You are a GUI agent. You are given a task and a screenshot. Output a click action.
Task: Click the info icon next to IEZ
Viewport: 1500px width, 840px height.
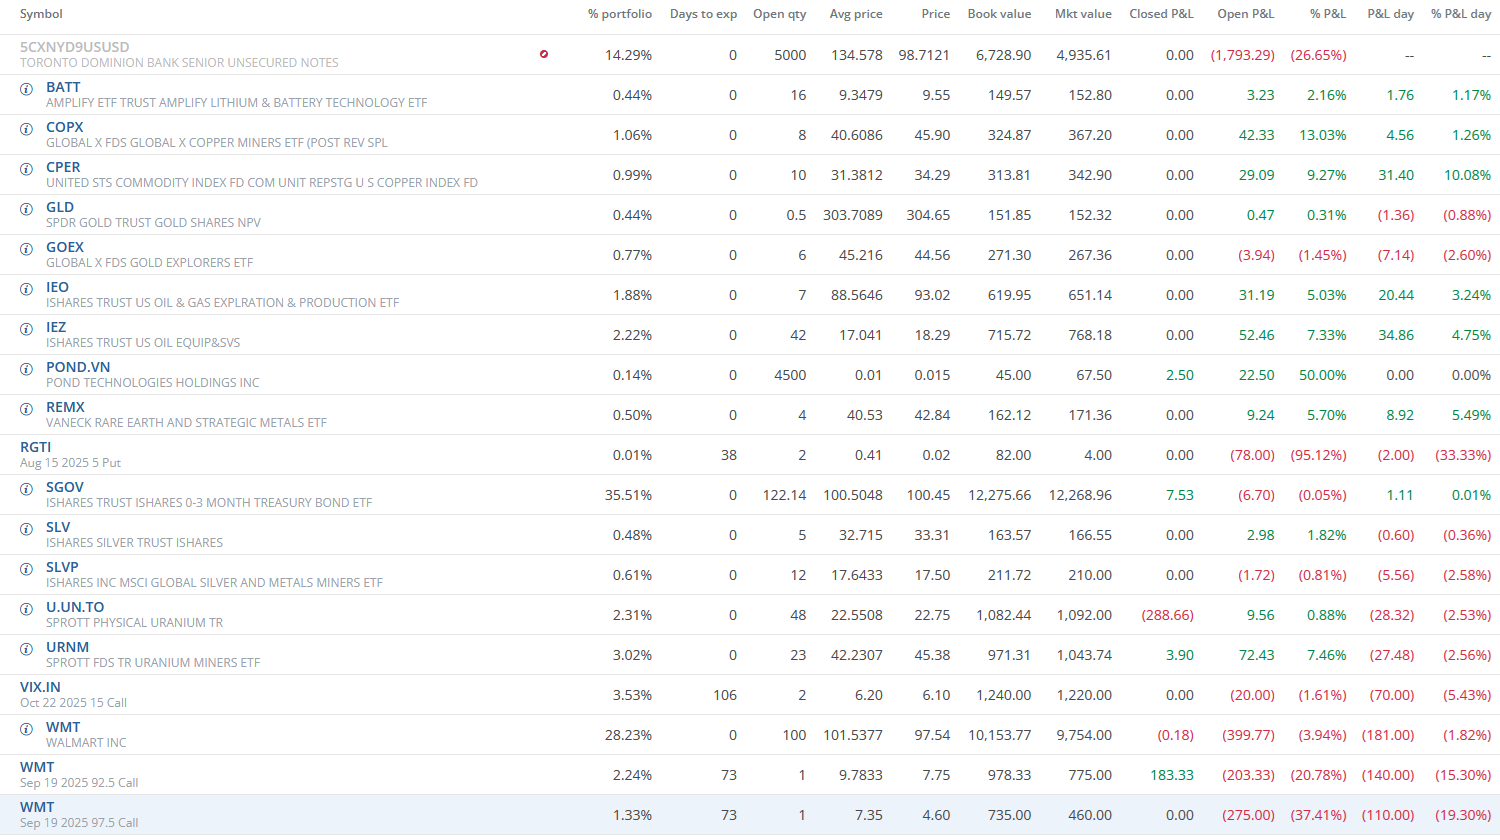click(x=27, y=329)
